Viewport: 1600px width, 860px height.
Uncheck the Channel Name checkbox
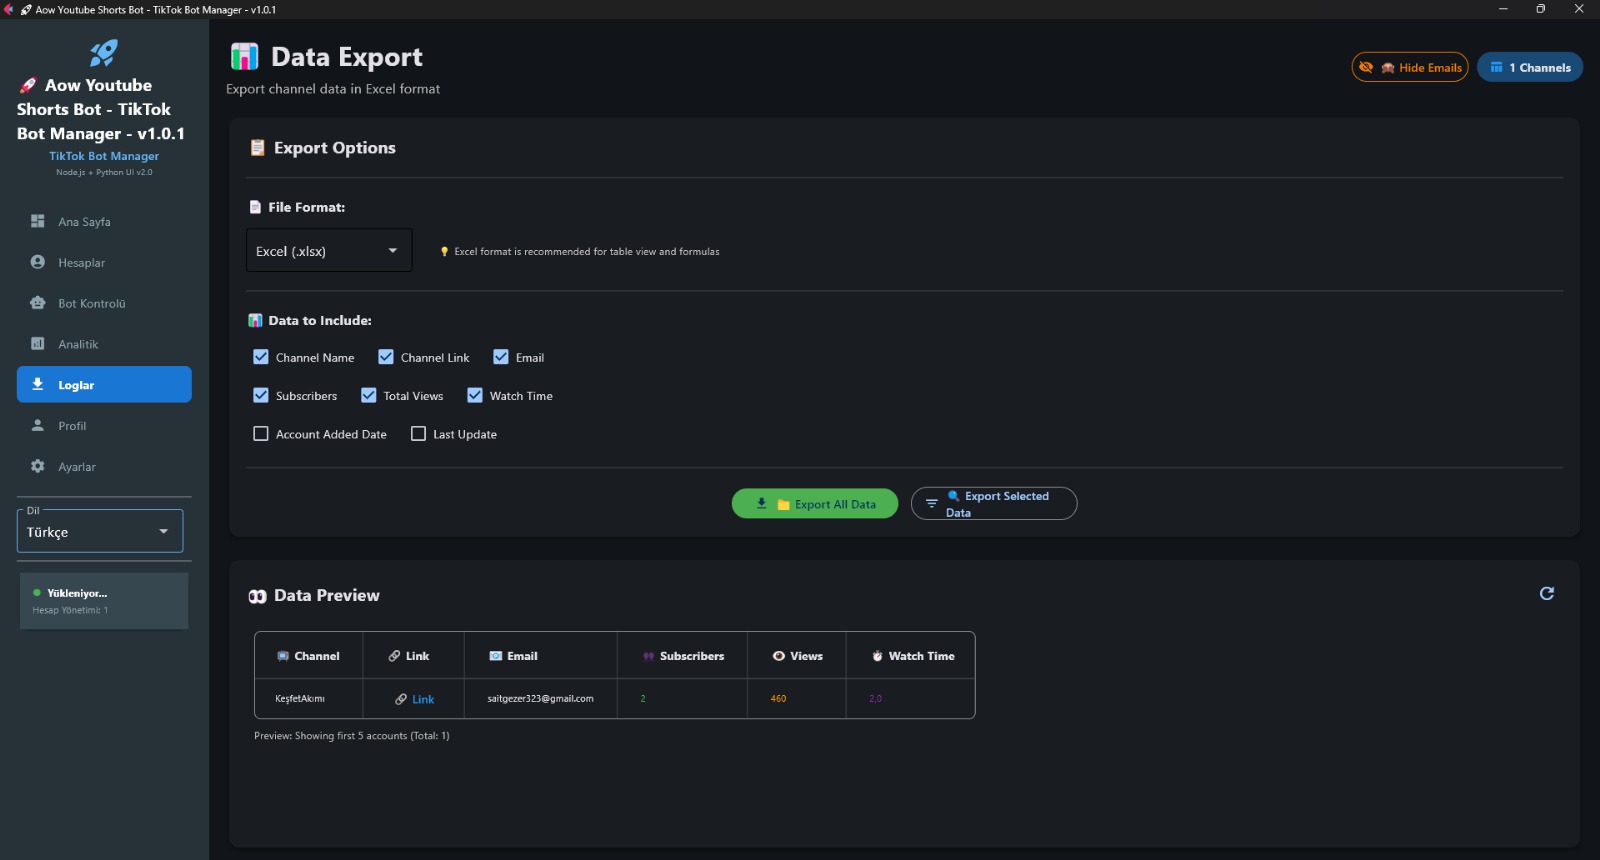[x=261, y=357]
